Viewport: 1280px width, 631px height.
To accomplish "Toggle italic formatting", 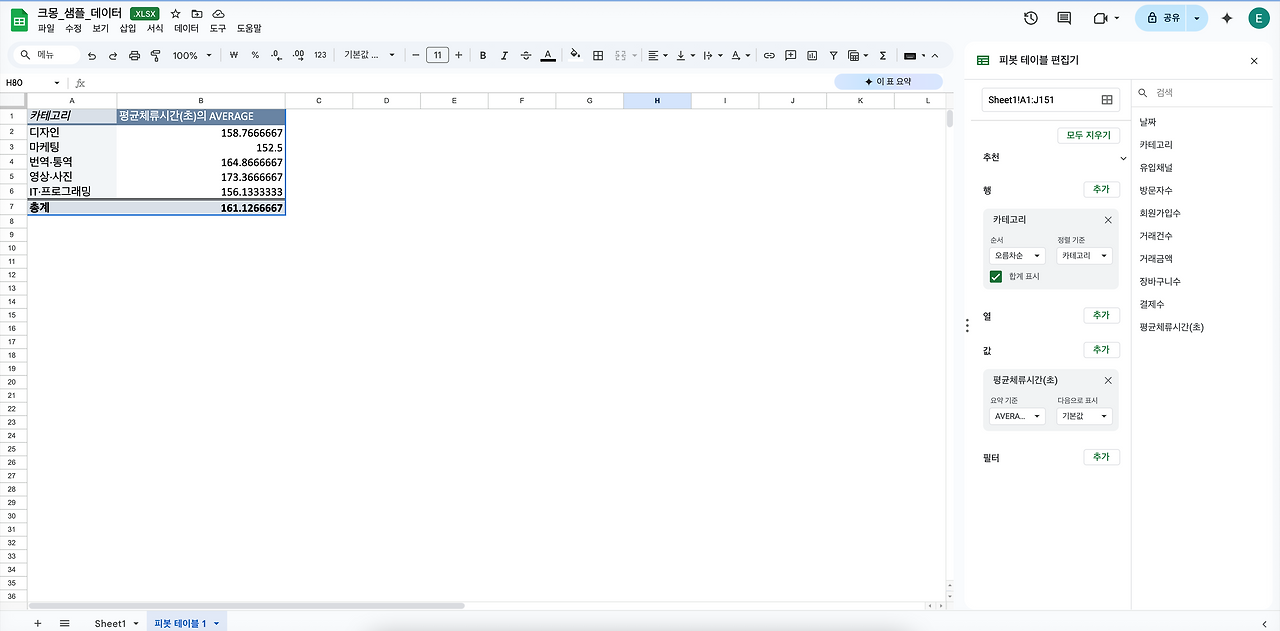I will click(504, 56).
